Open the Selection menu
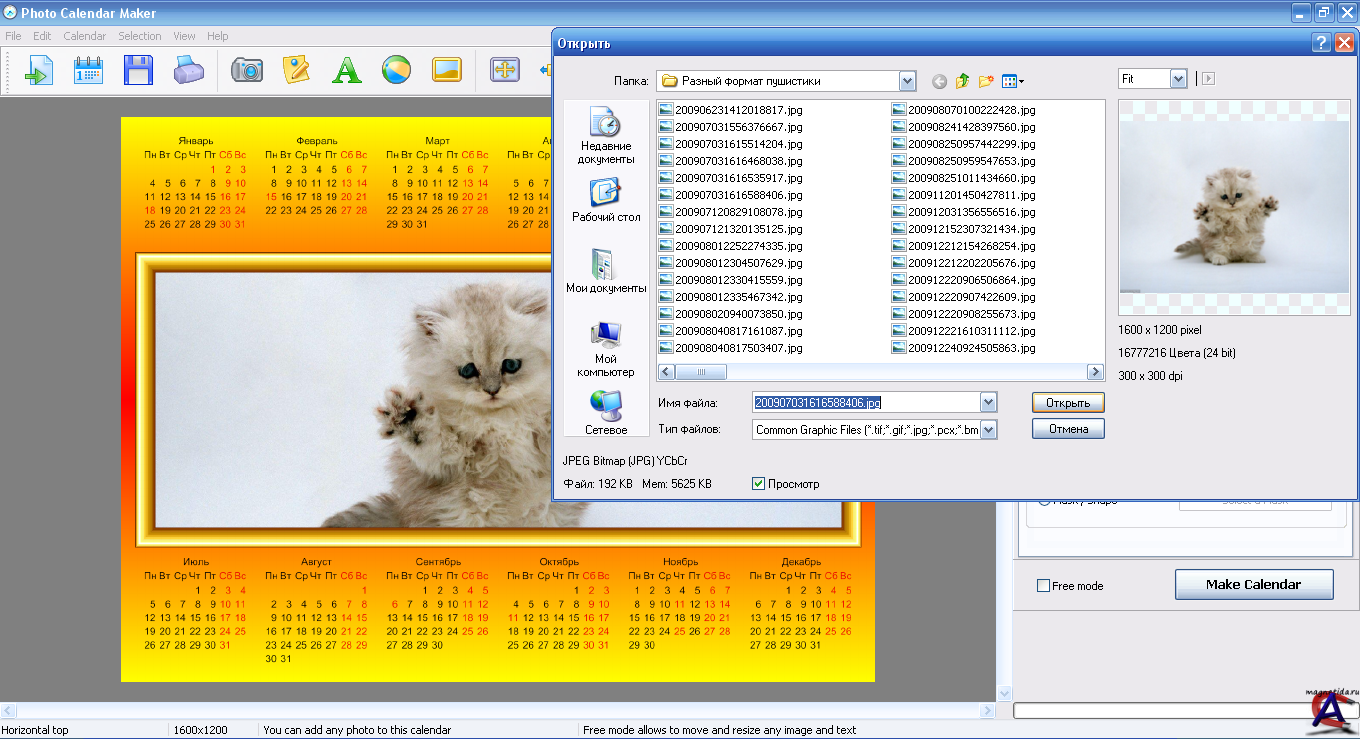Image resolution: width=1360 pixels, height=739 pixels. tap(139, 36)
